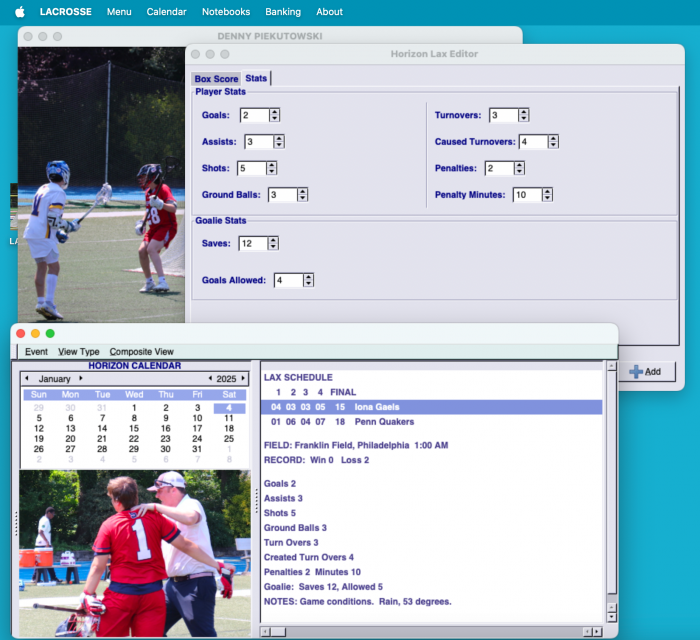Click the Goals Allowed input field
The width and height of the screenshot is (700, 640).
tap(287, 280)
